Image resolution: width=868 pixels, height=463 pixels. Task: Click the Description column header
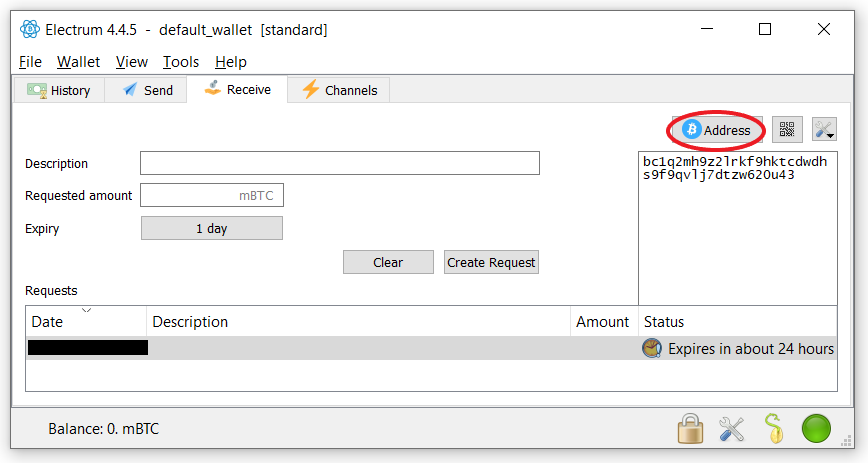click(358, 322)
